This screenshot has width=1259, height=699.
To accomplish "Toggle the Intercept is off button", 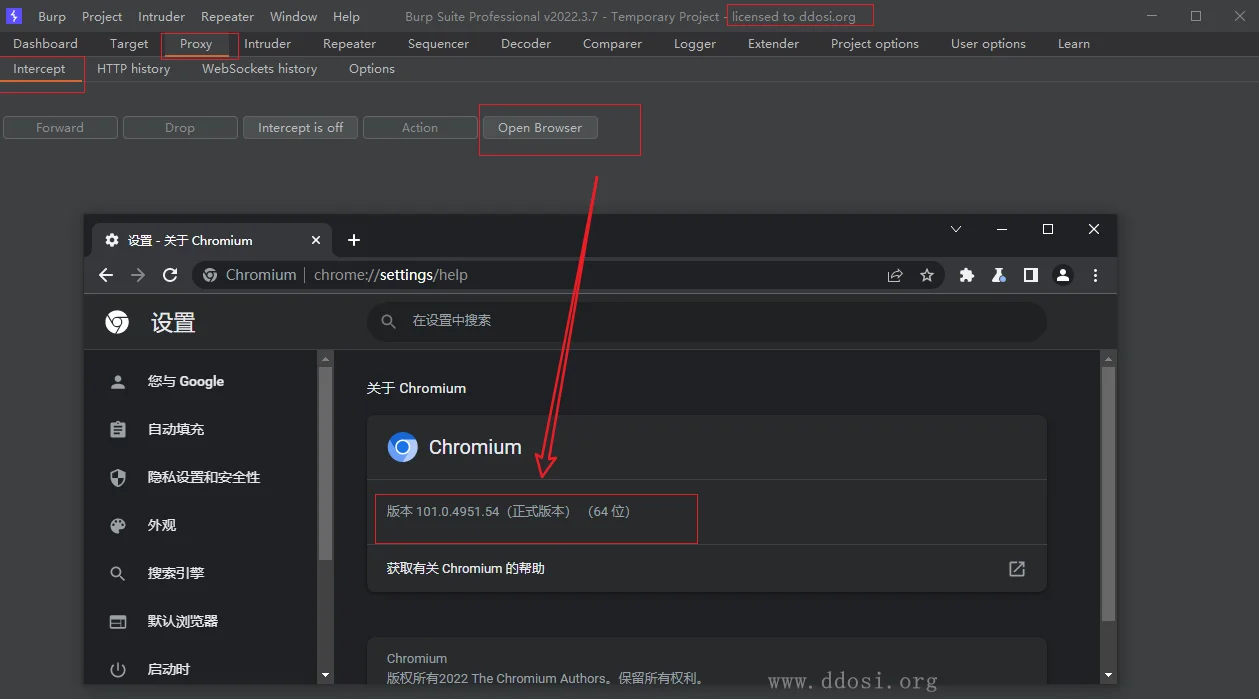I will click(300, 128).
